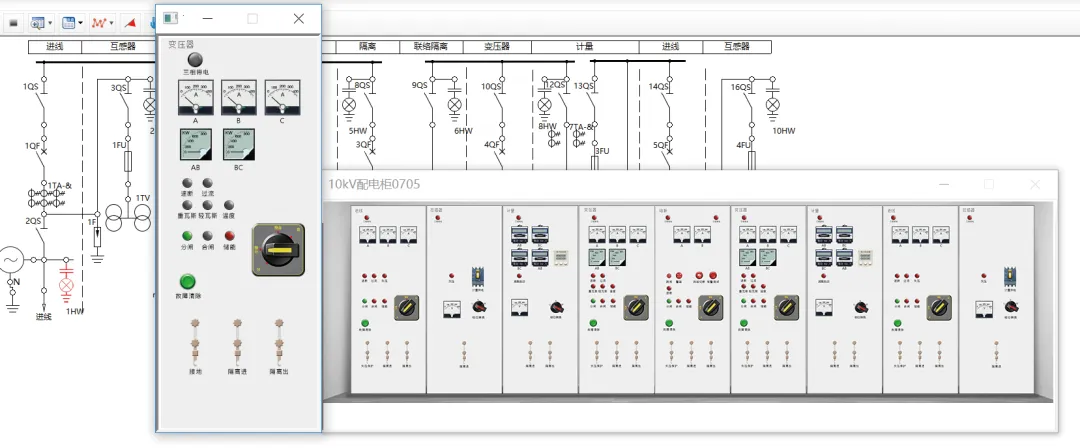This screenshot has width=1080, height=448.
Task: Click the red 储能 lamp in 变压器 panel
Action: [x=229, y=236]
